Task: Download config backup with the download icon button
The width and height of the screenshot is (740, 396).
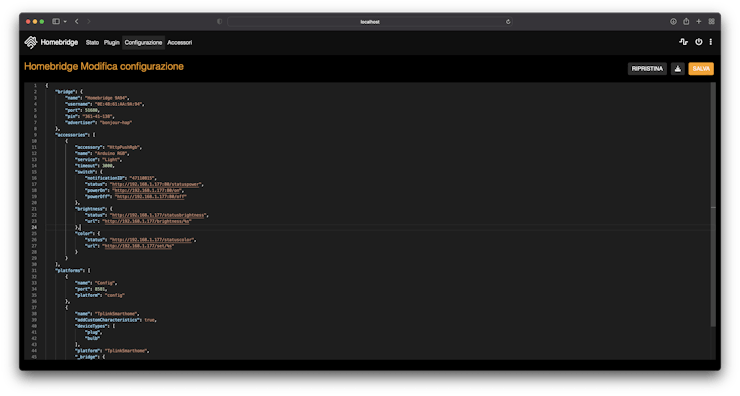Action: 678,69
